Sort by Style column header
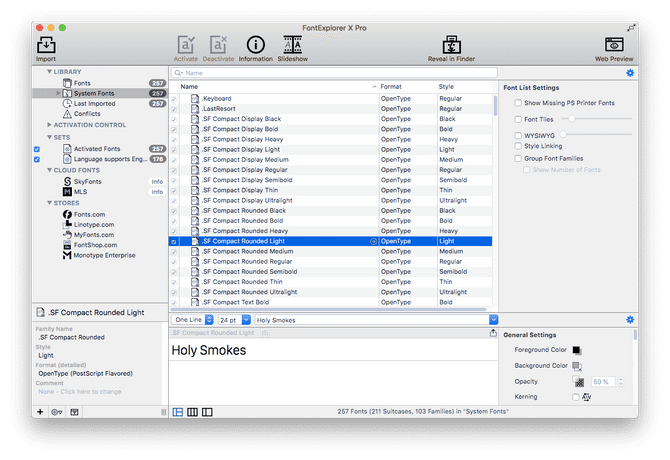 [x=465, y=87]
